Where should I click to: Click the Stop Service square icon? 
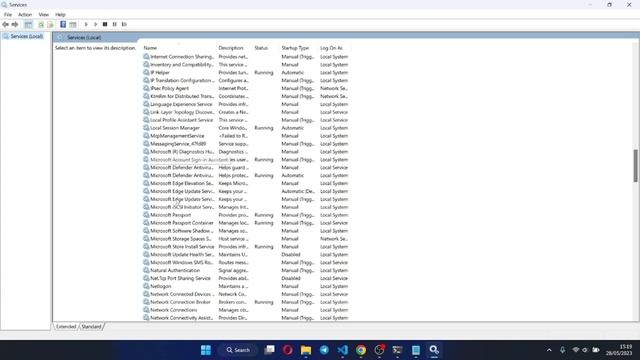coord(105,24)
